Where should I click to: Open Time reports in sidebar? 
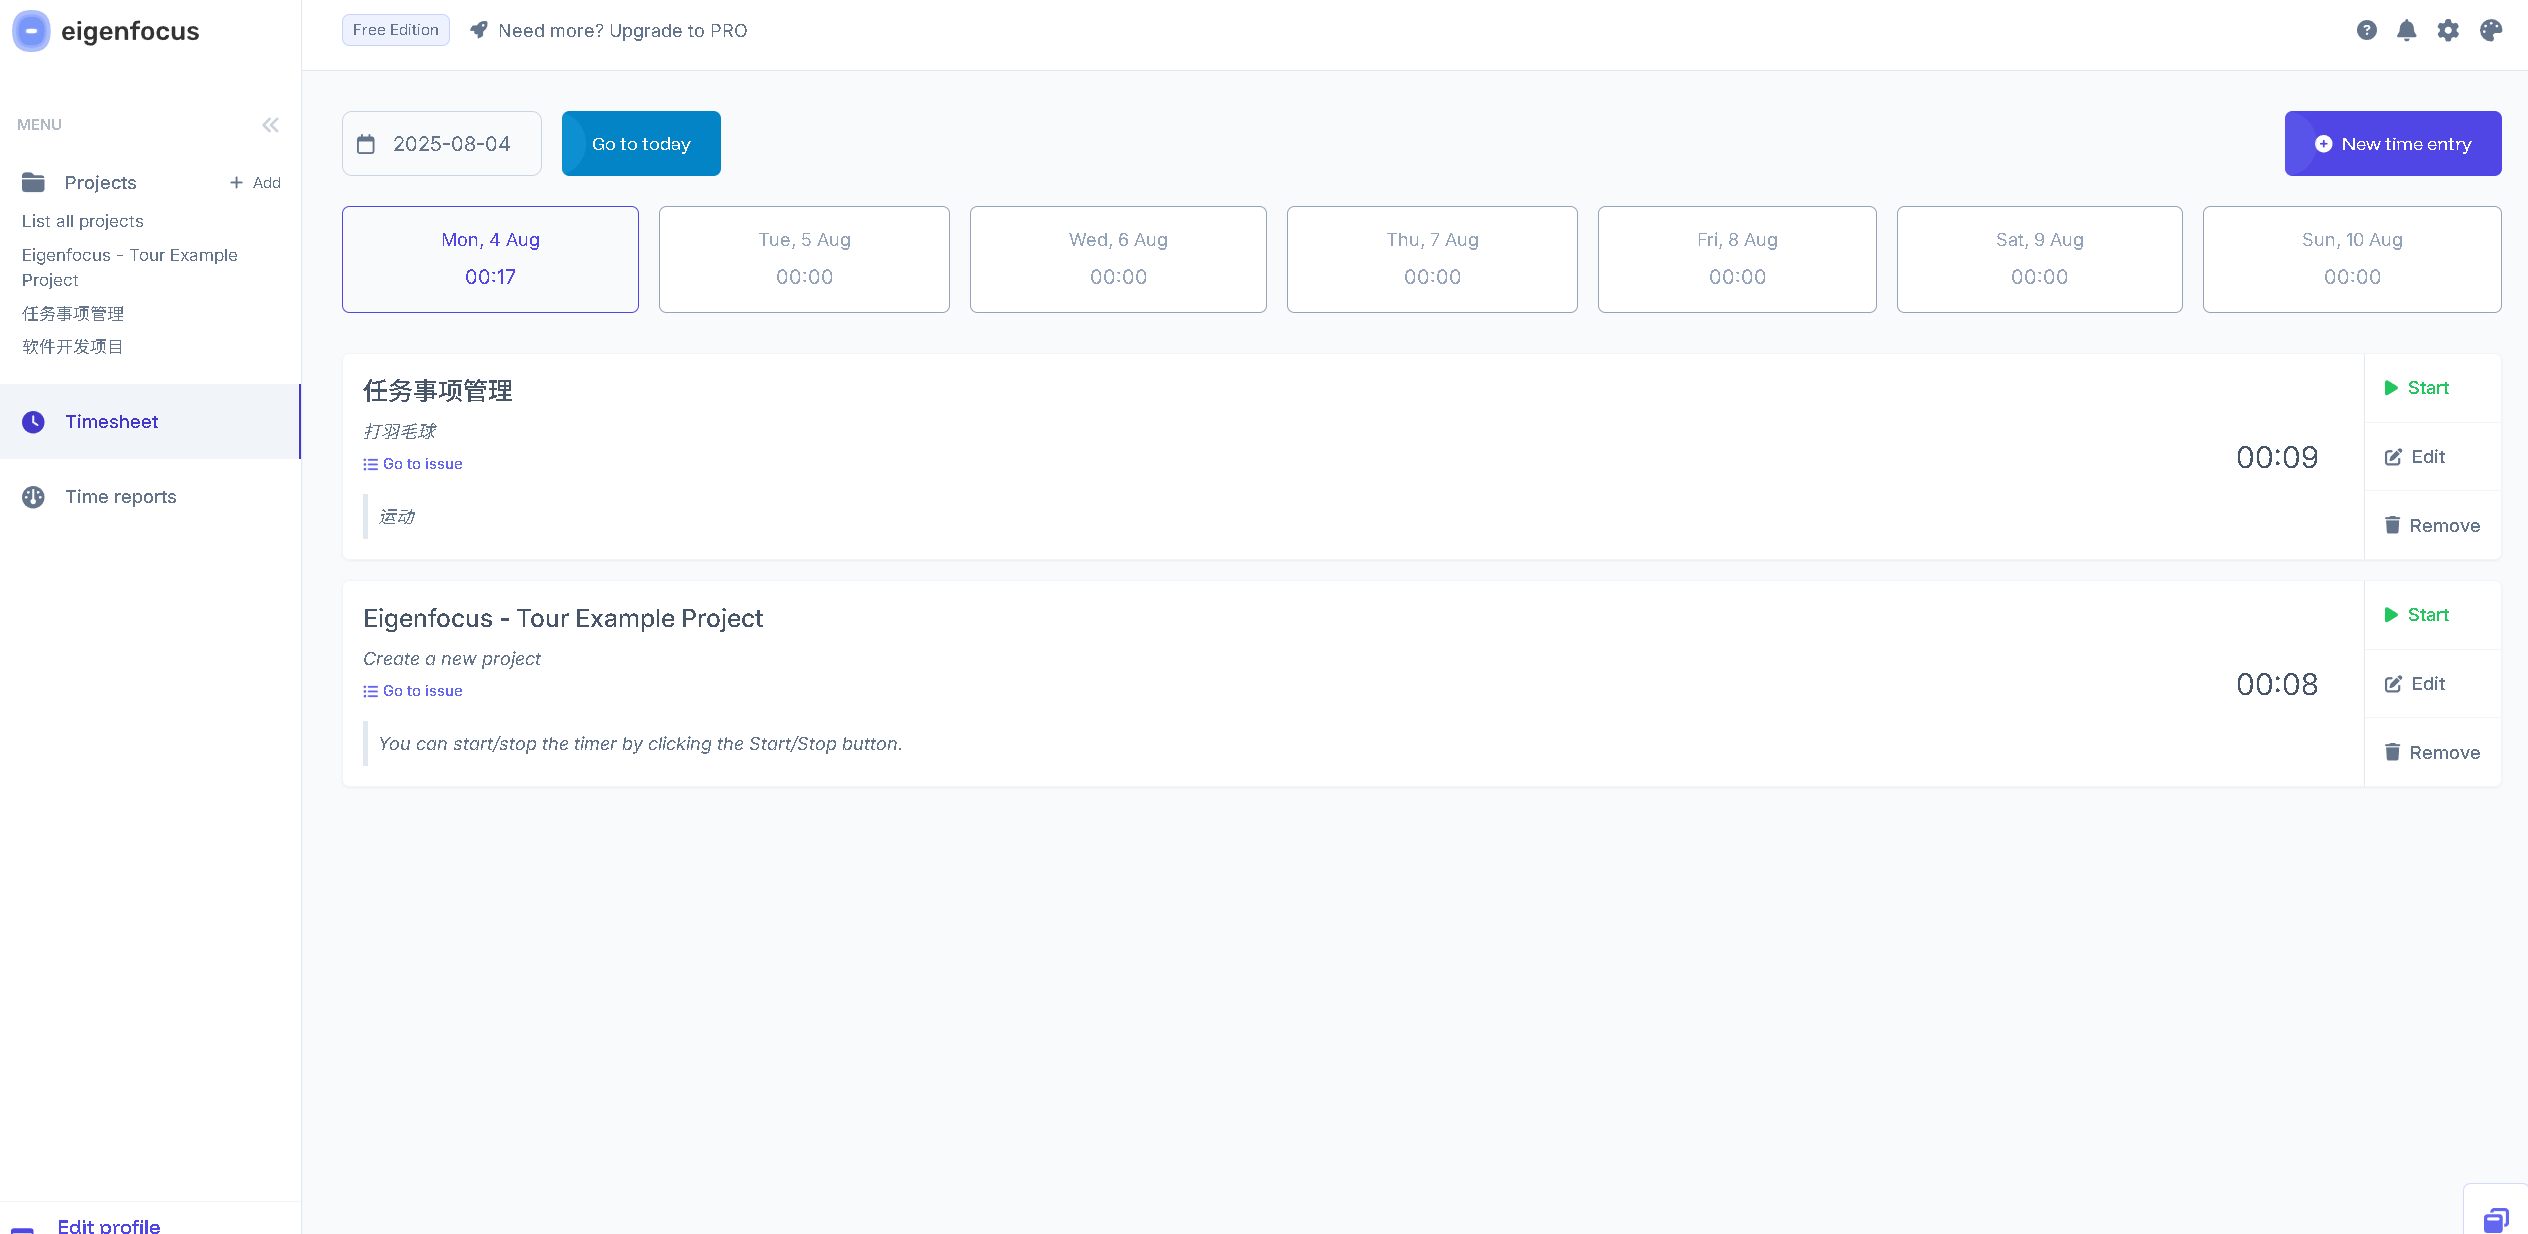pos(120,497)
